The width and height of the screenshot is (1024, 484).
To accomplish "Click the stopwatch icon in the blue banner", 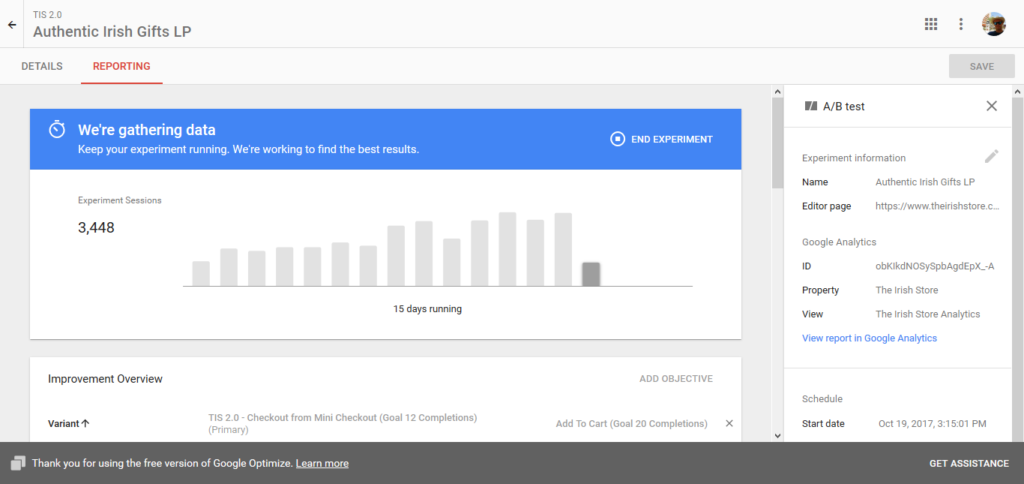I will pyautogui.click(x=57, y=129).
